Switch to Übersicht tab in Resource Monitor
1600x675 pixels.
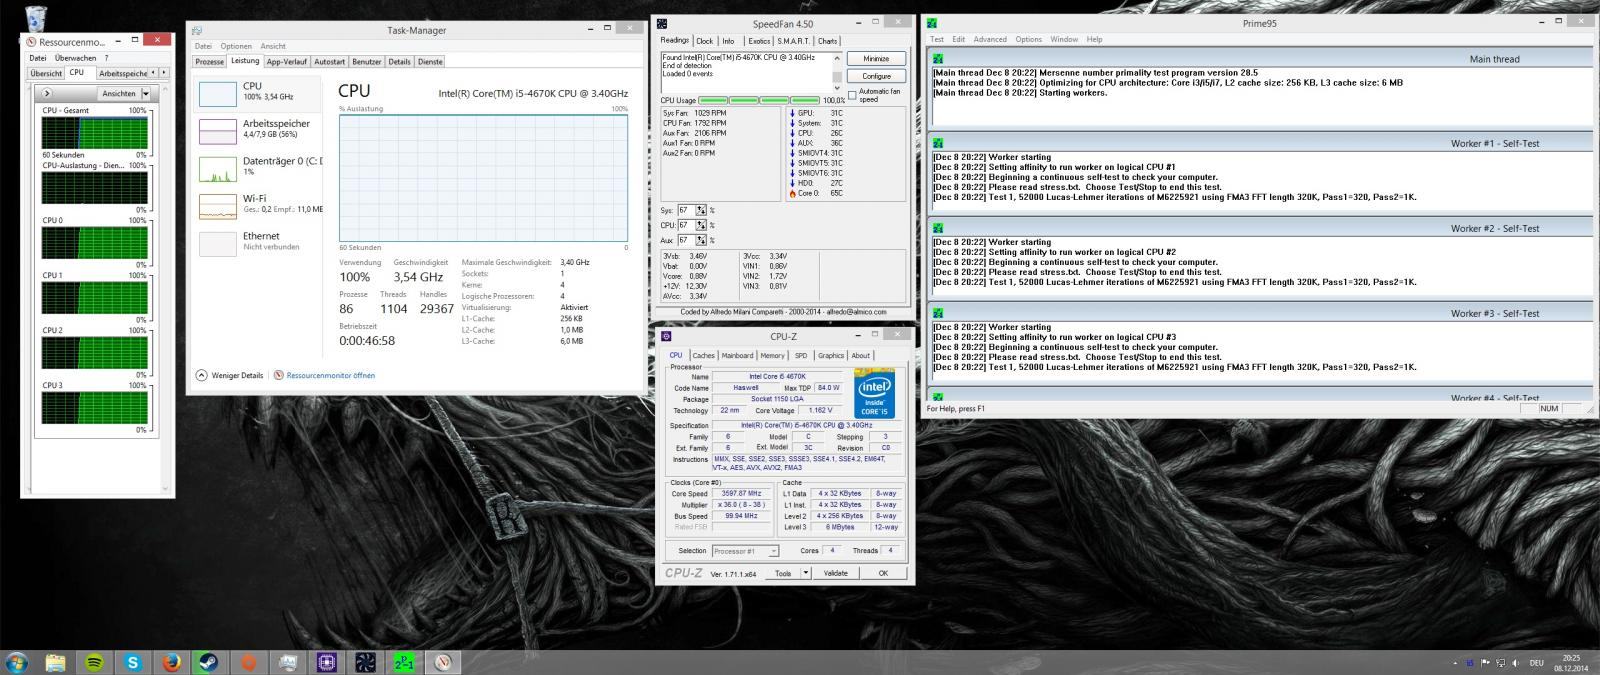click(46, 73)
